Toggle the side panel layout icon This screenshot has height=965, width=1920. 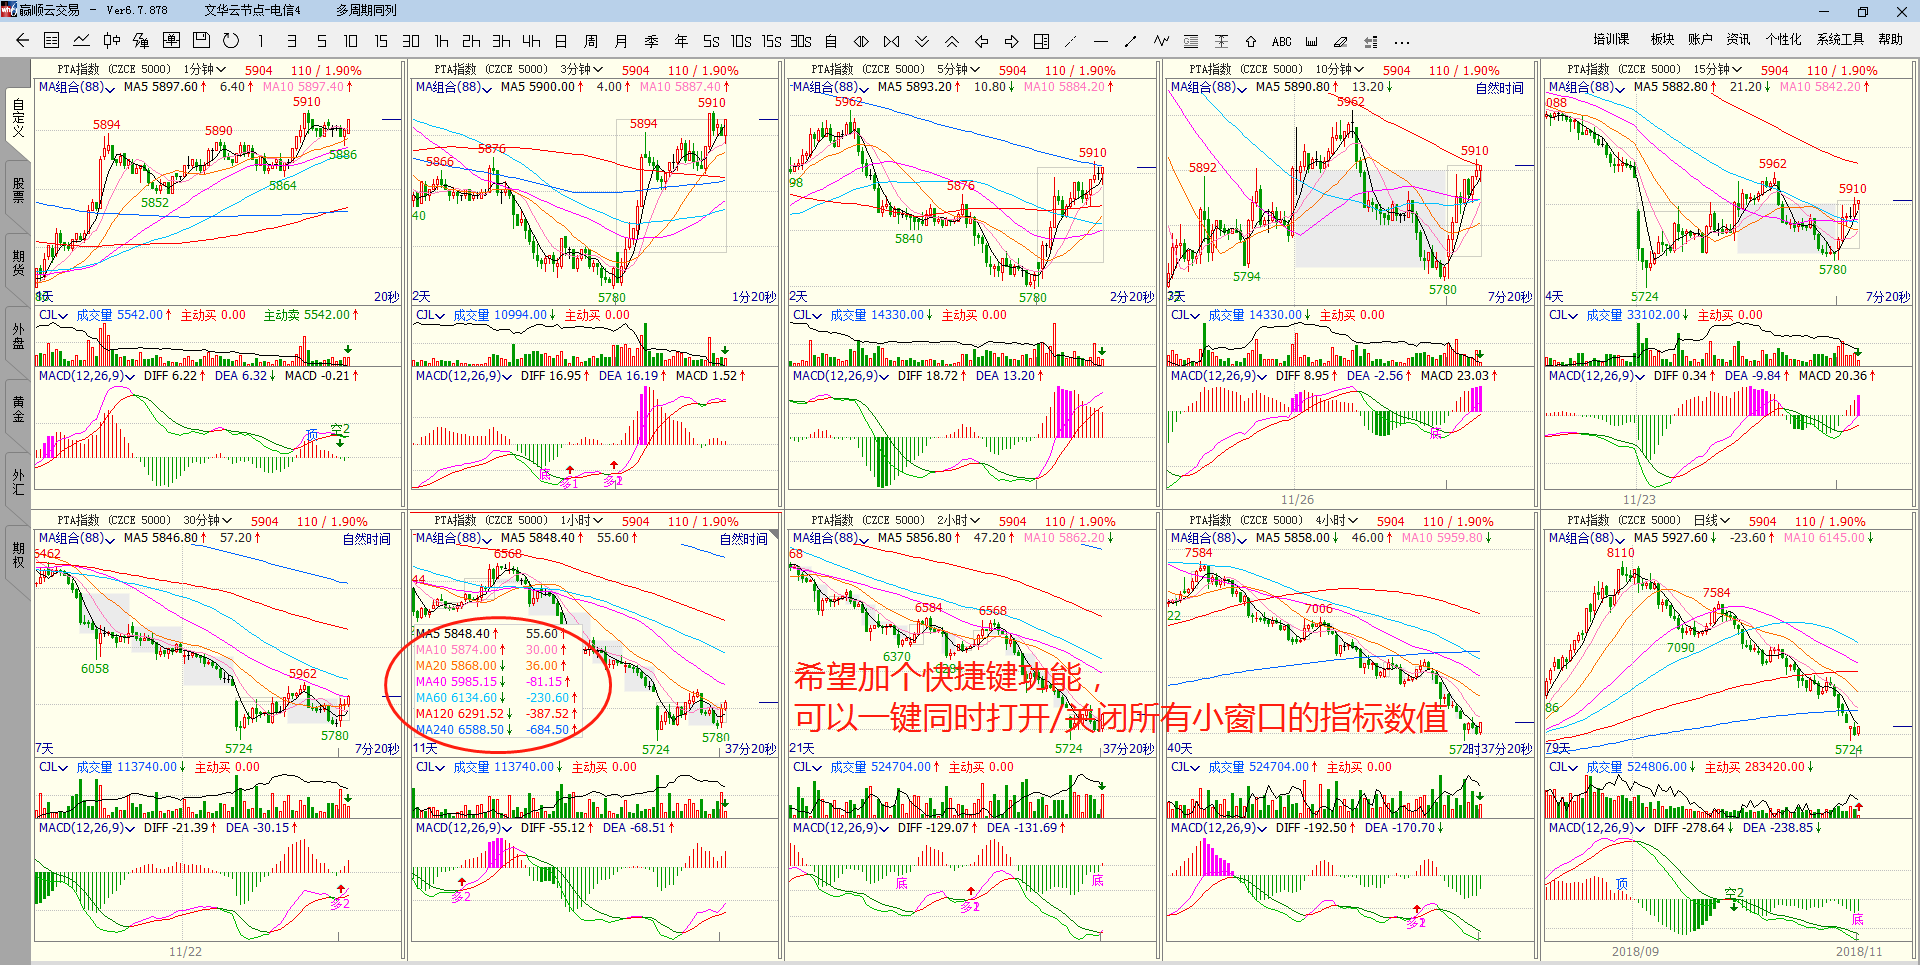point(1041,41)
